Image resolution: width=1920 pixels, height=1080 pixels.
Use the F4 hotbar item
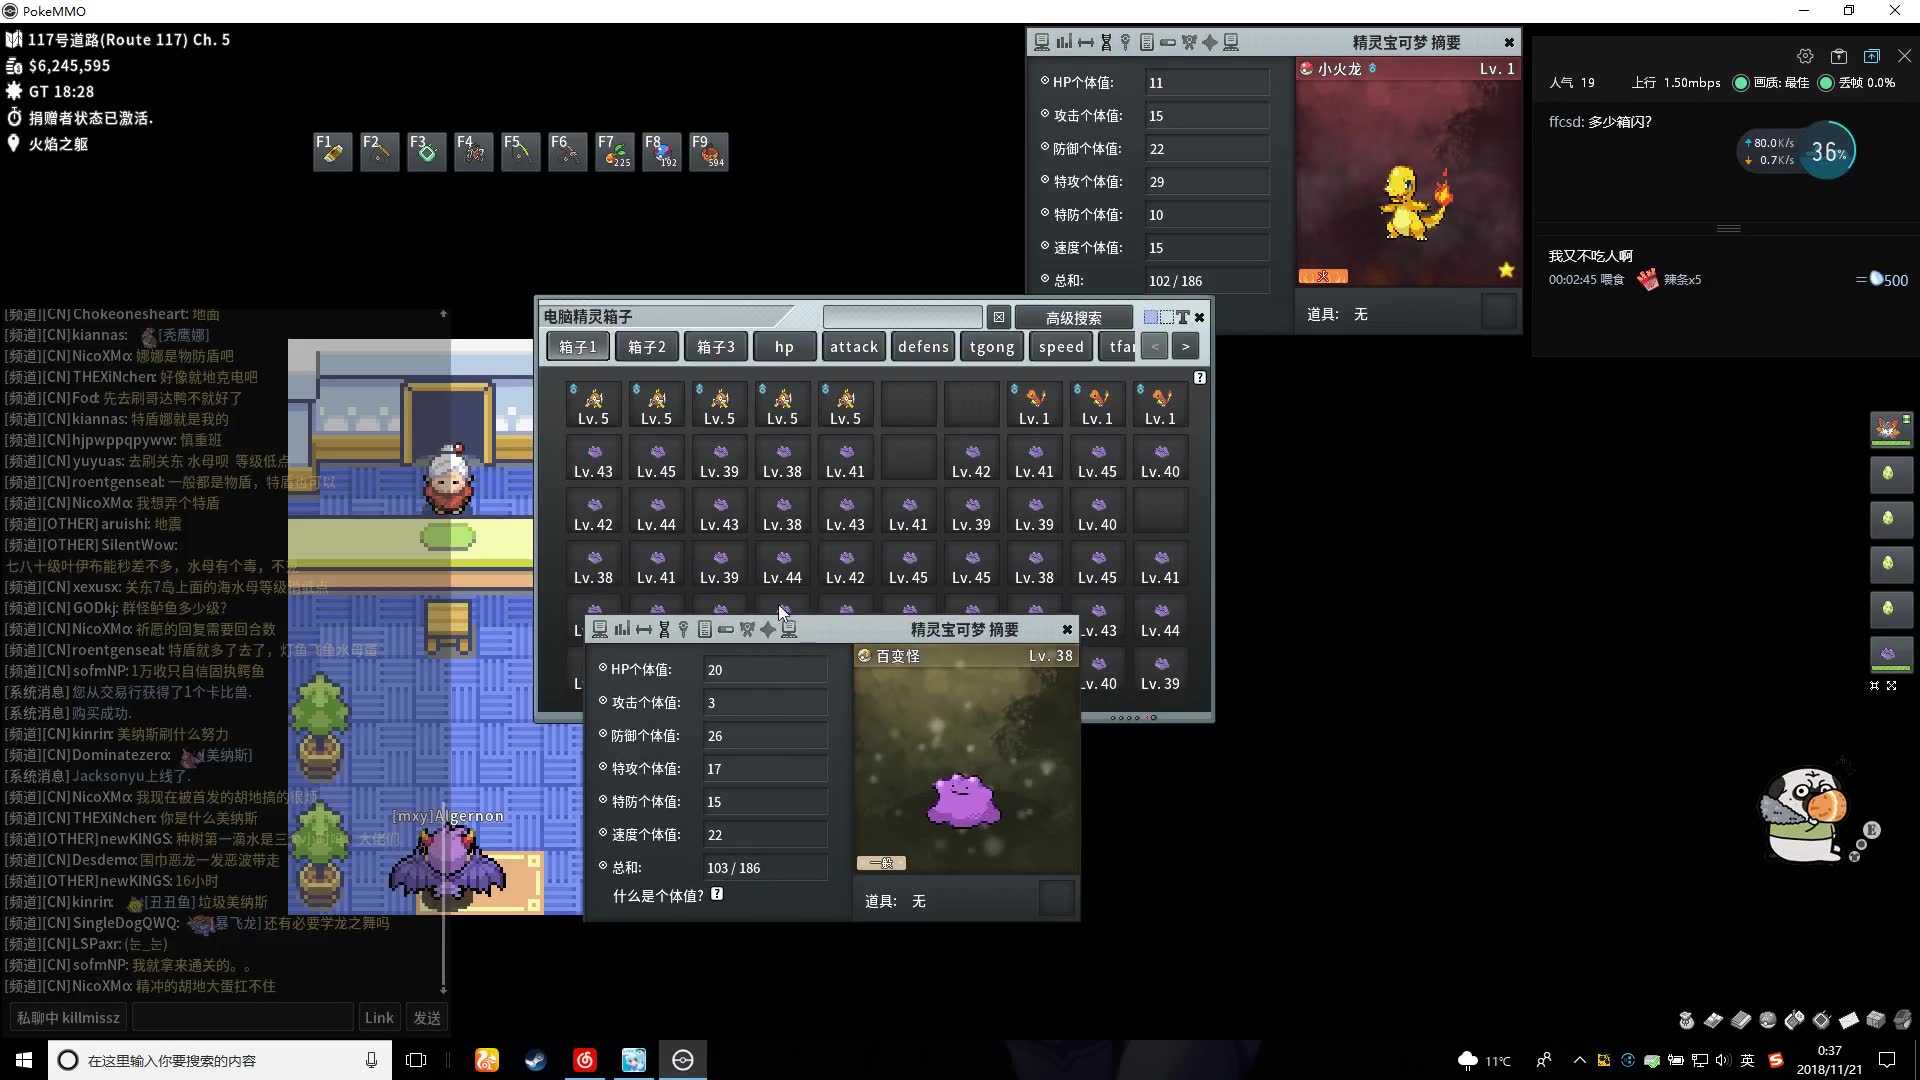pyautogui.click(x=474, y=152)
